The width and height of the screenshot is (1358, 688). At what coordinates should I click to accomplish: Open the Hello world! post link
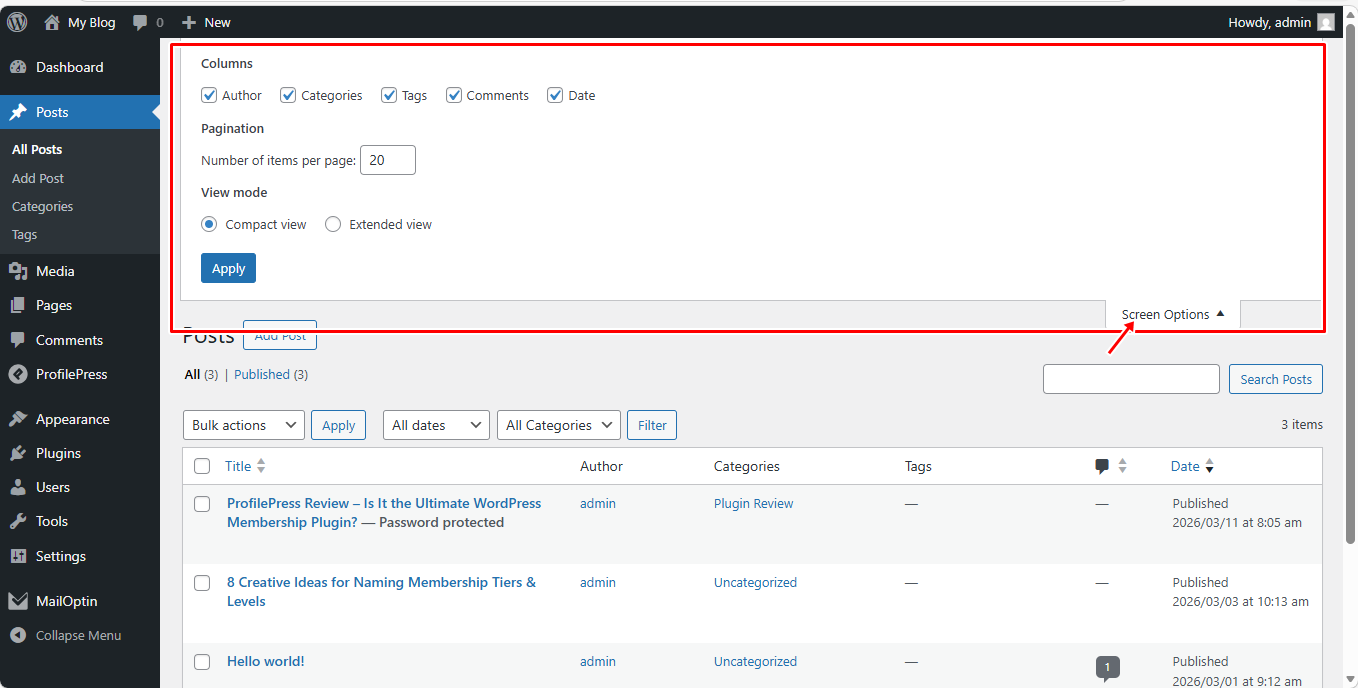coord(265,661)
